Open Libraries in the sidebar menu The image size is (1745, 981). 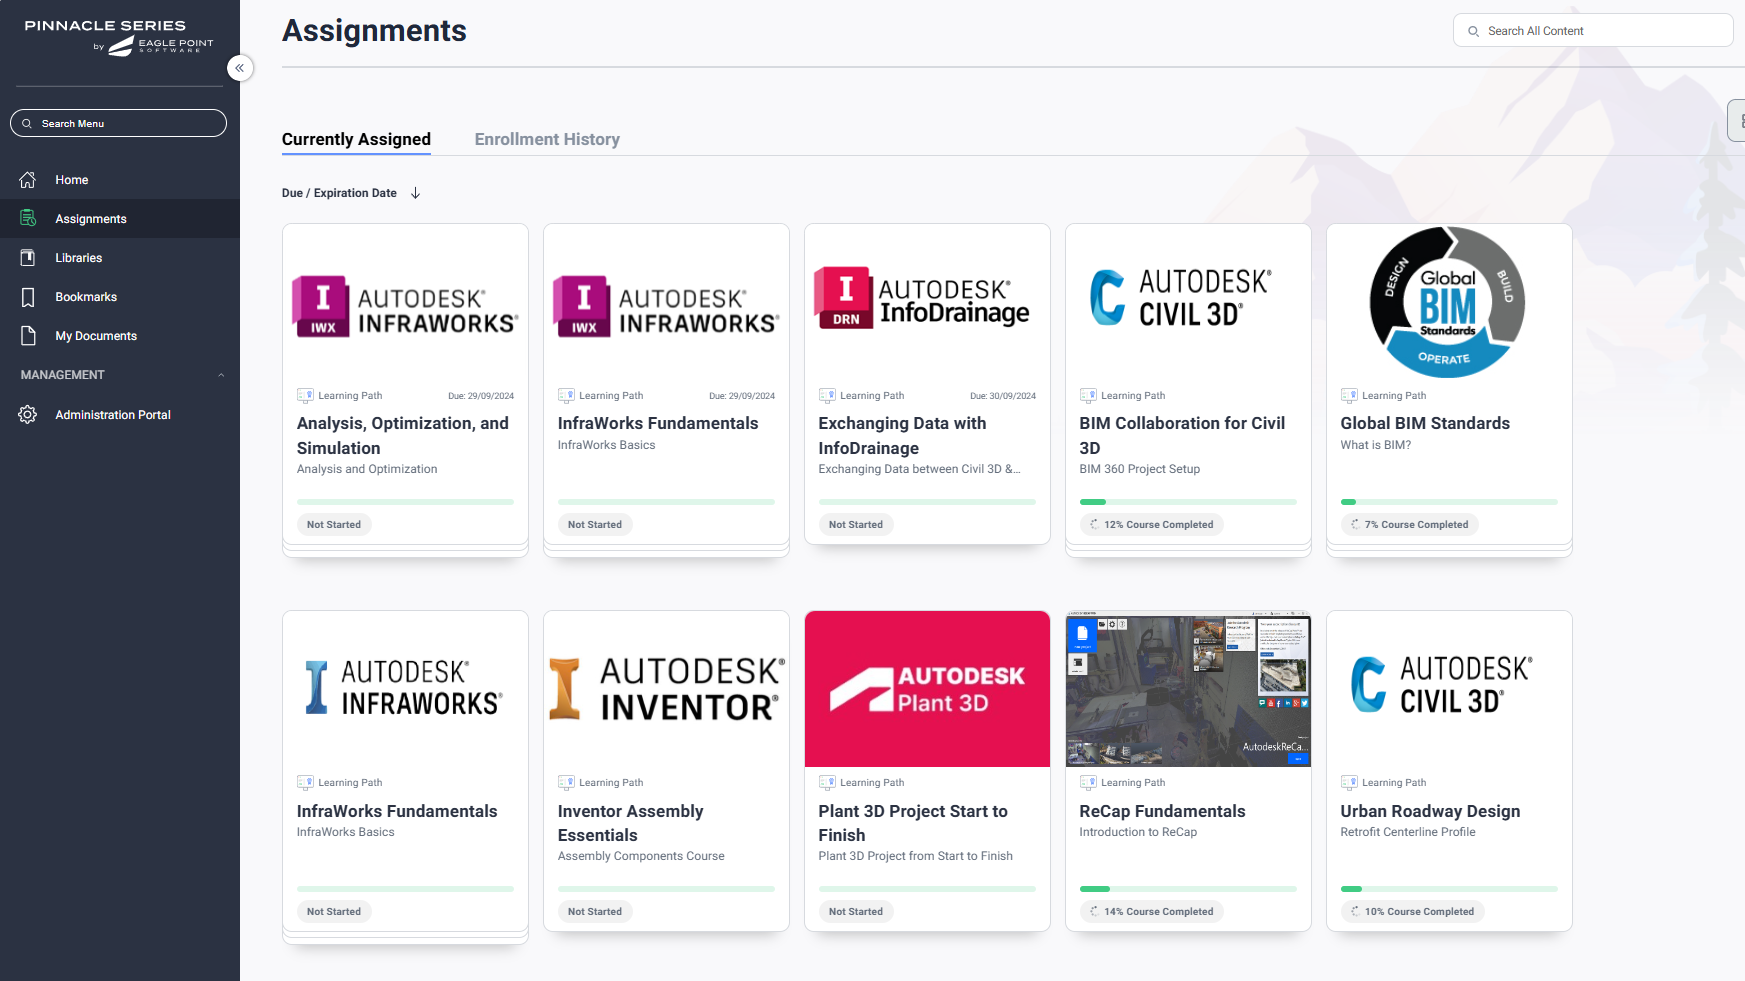coord(79,258)
